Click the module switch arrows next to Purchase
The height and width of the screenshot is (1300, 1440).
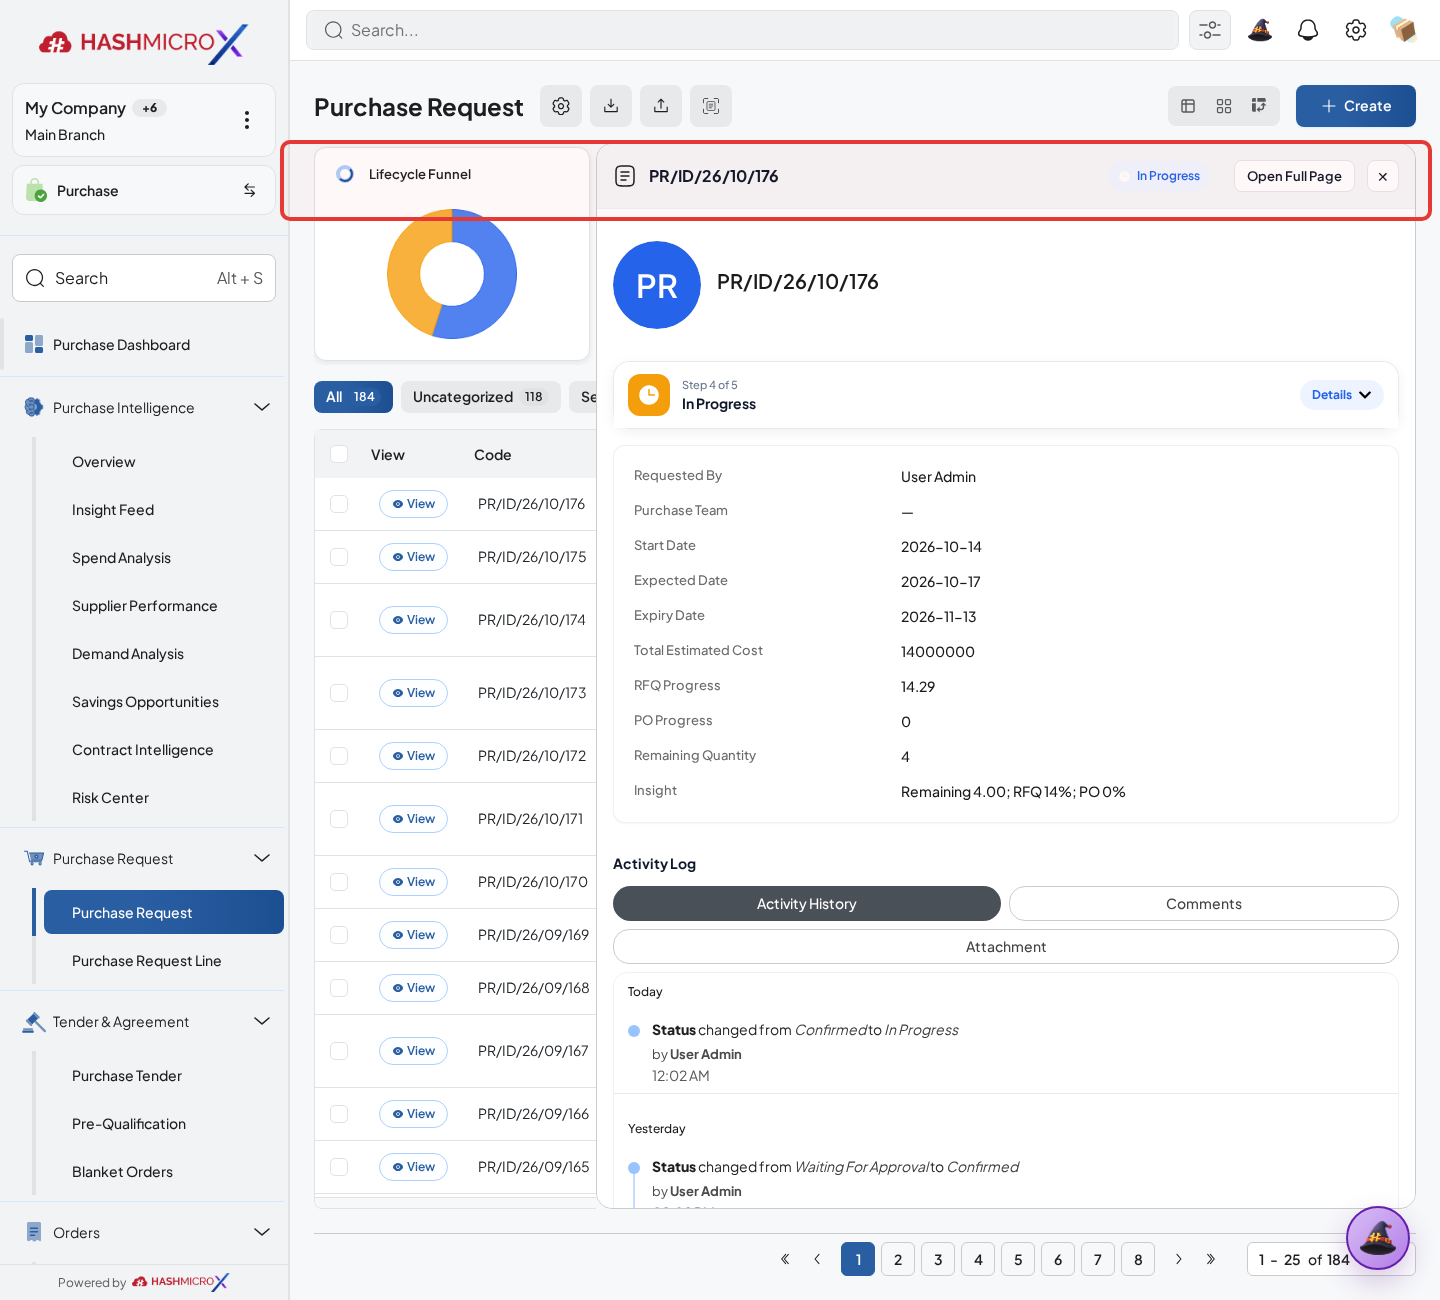click(250, 190)
